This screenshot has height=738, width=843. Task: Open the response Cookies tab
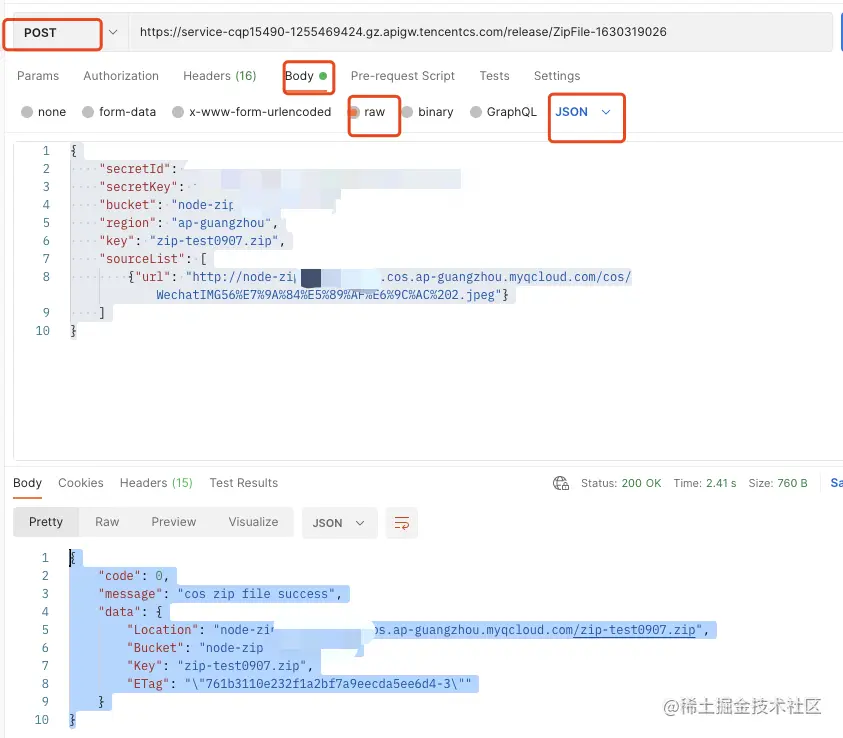(x=81, y=483)
